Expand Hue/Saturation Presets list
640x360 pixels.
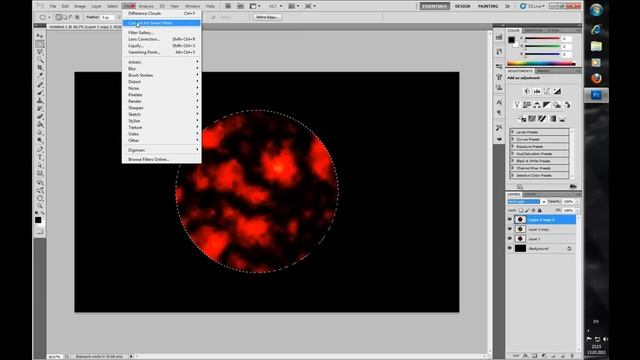coord(513,154)
